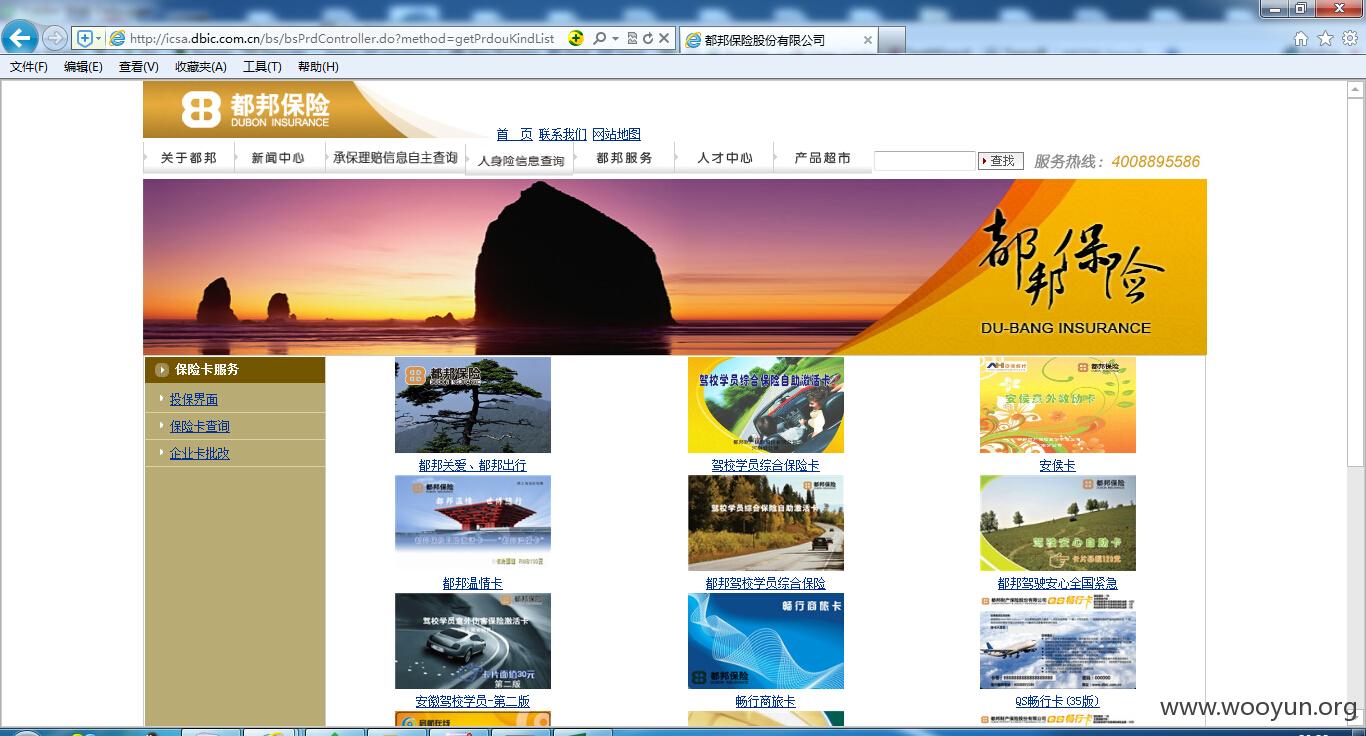The image size is (1366, 736).
Task: Open the 驾校学员综合保险卡 text link
Action: [766, 465]
